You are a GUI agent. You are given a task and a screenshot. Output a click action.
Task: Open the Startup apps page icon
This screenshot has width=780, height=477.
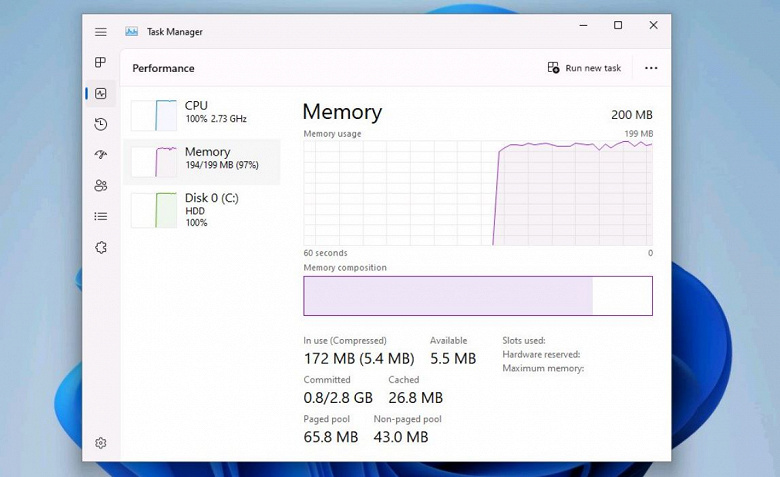tap(100, 154)
